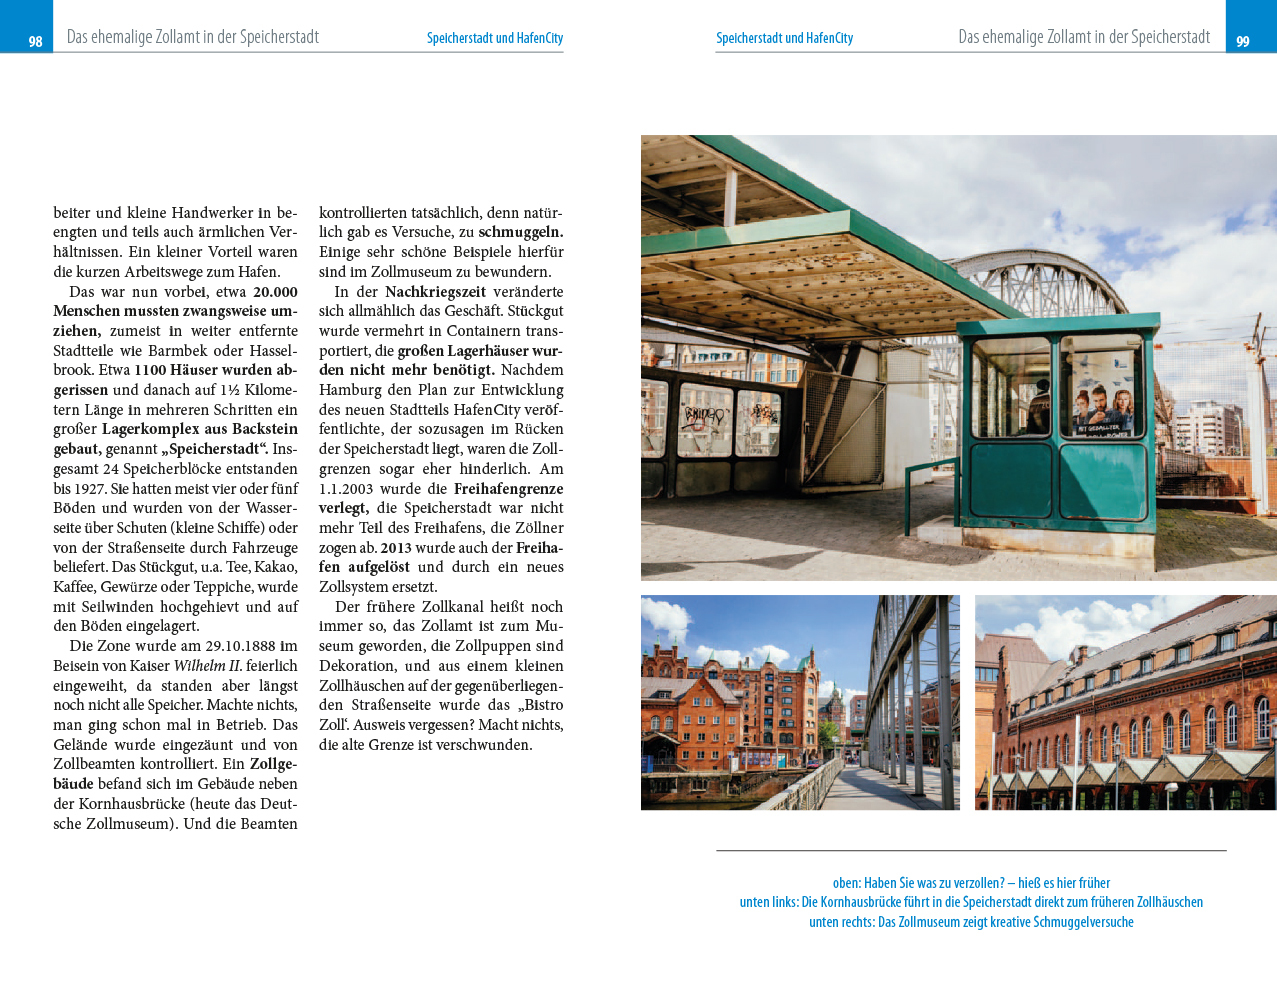Image resolution: width=1277 pixels, height=1000 pixels.
Task: Click the bold number '20.000' in text
Action: point(275,292)
